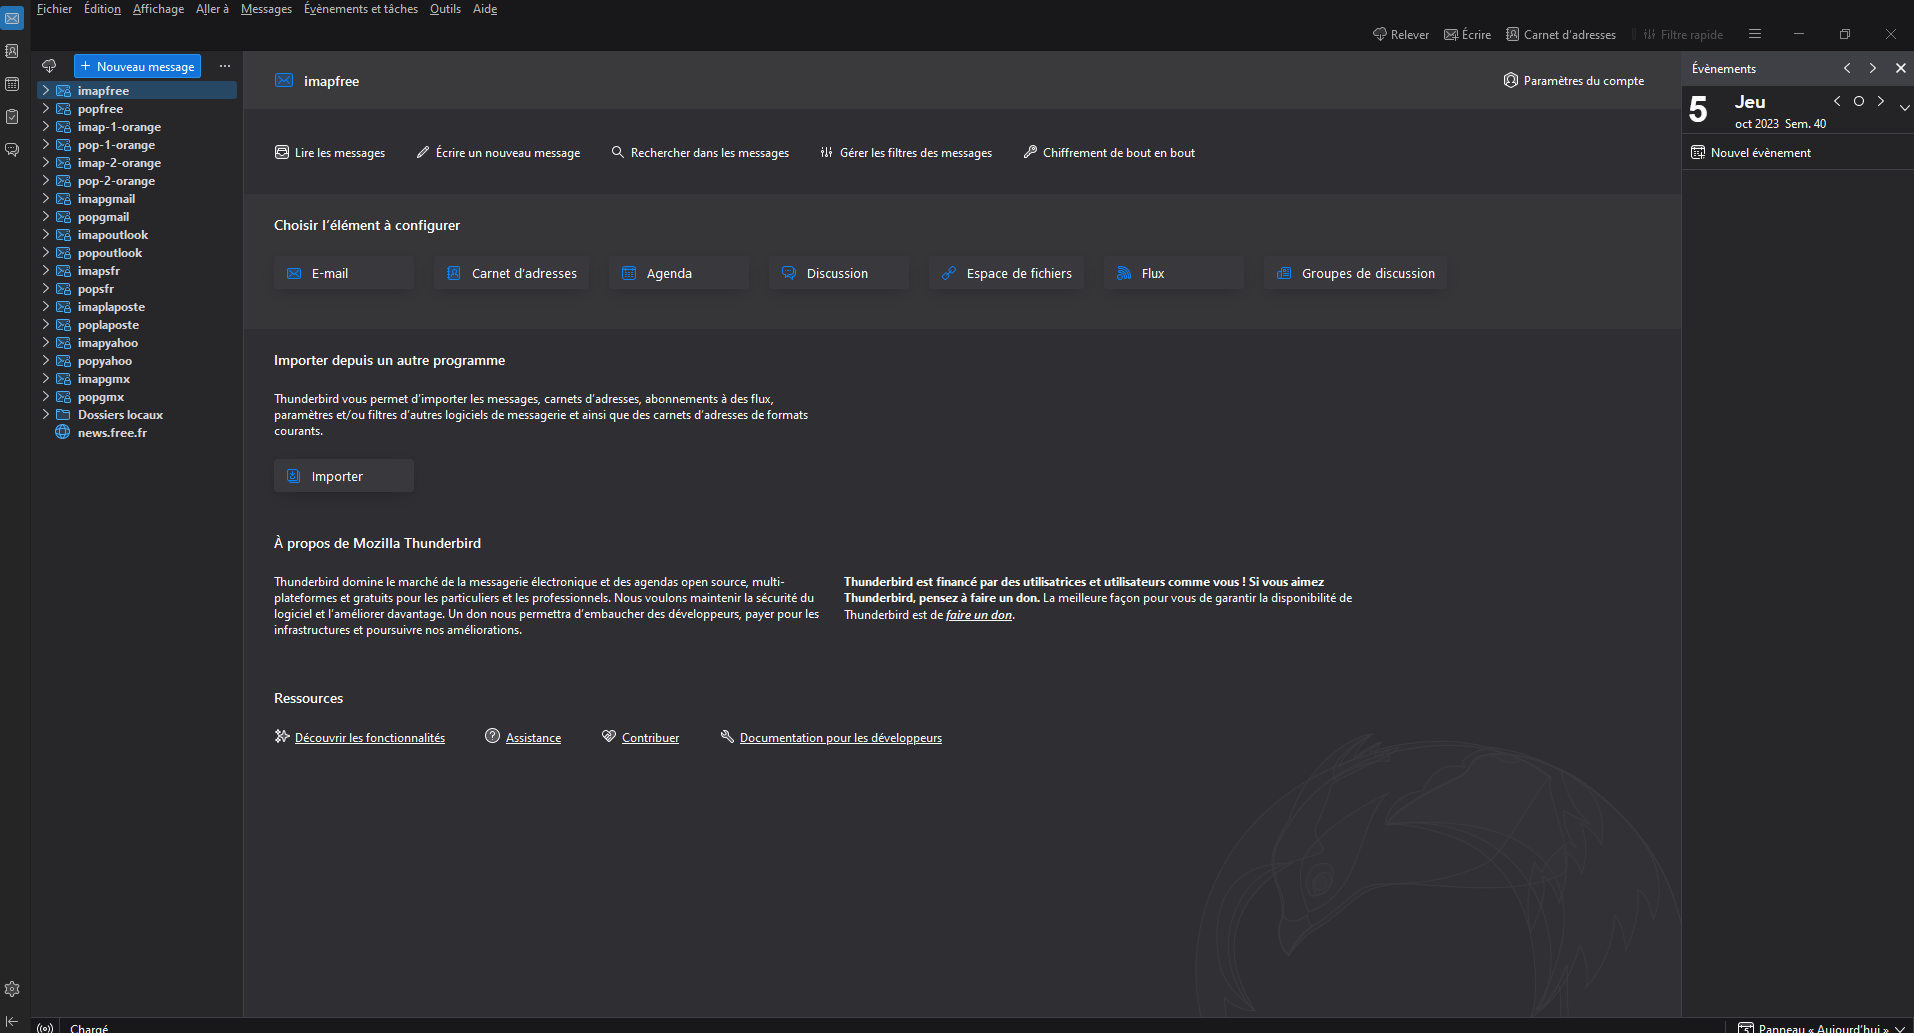Click the online status icon in status bar
The image size is (1914, 1033).
[x=45, y=1027]
